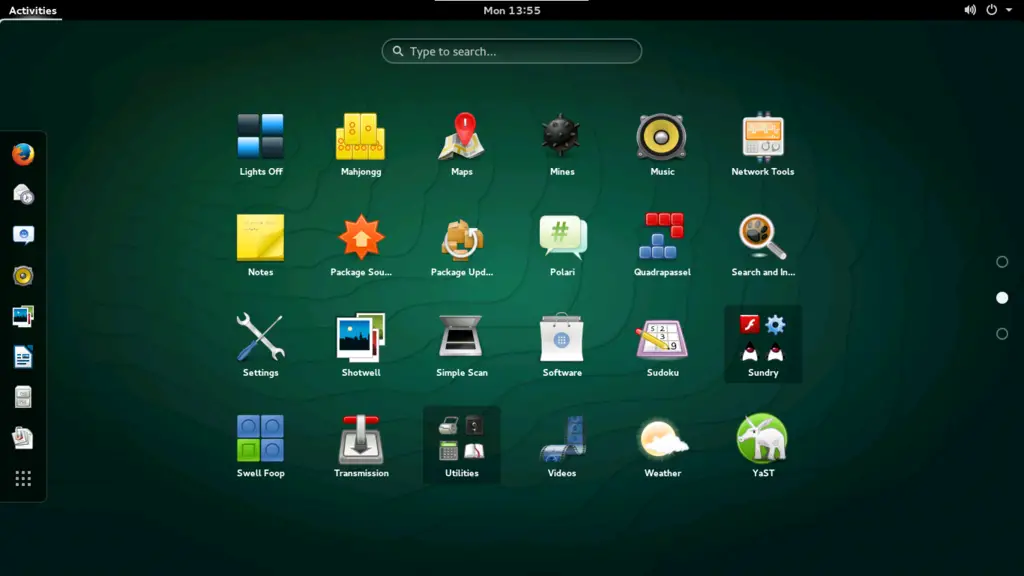
Task: Focus the Type to search field
Action: (511, 51)
